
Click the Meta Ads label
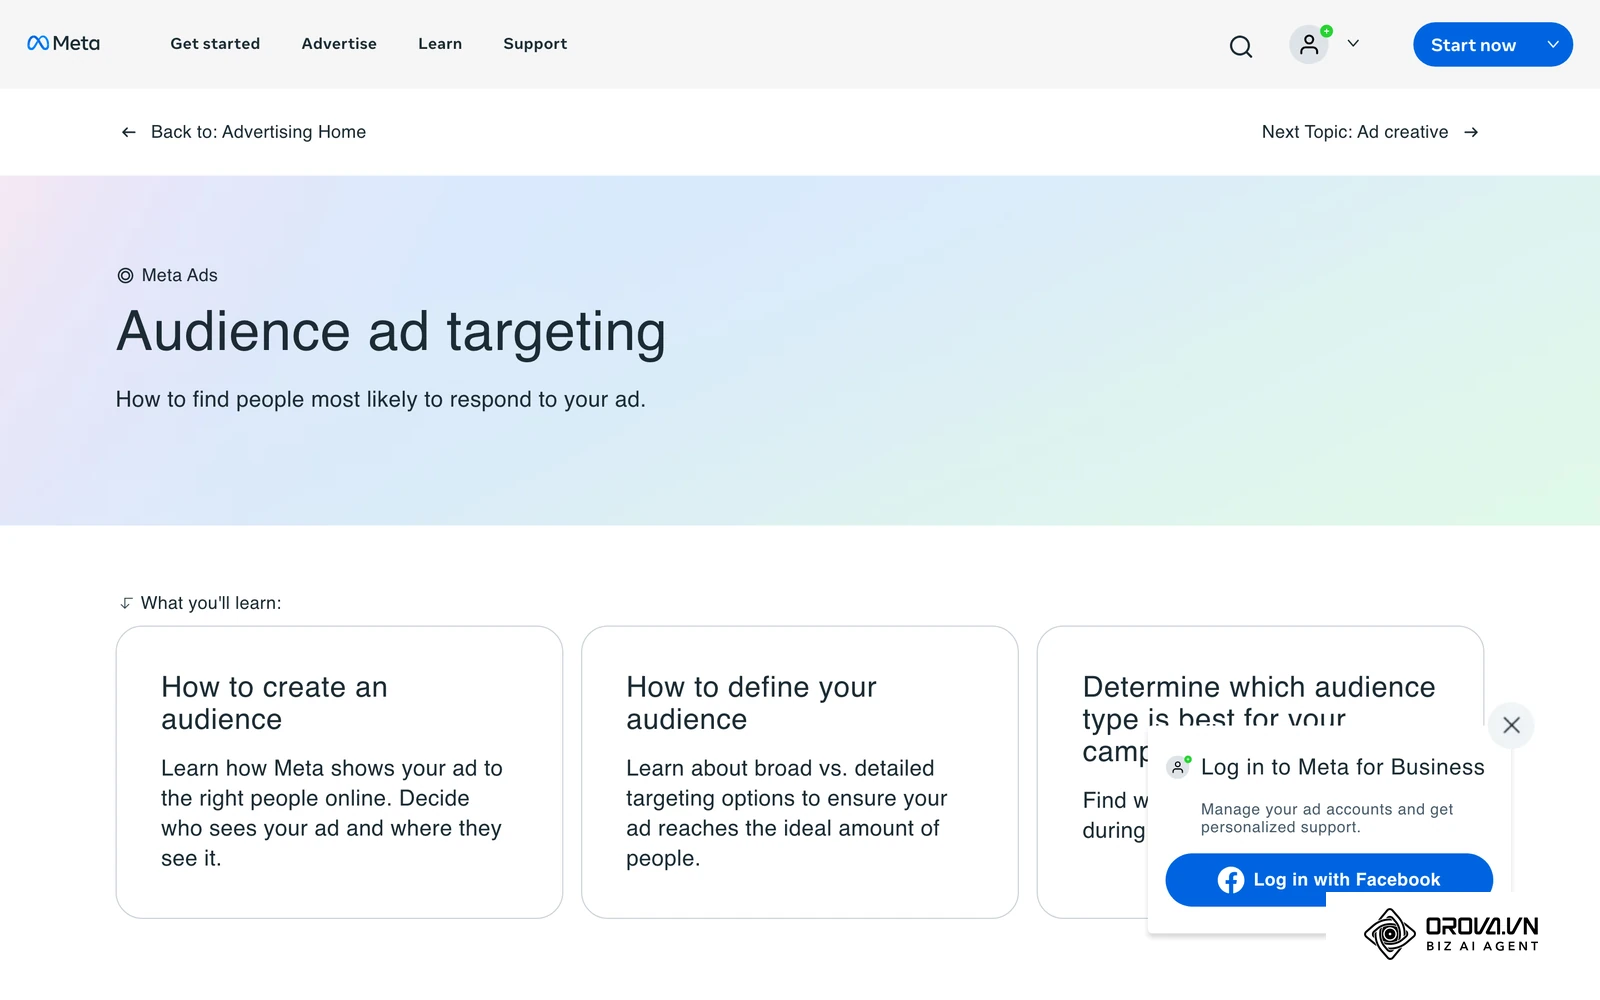(x=180, y=275)
